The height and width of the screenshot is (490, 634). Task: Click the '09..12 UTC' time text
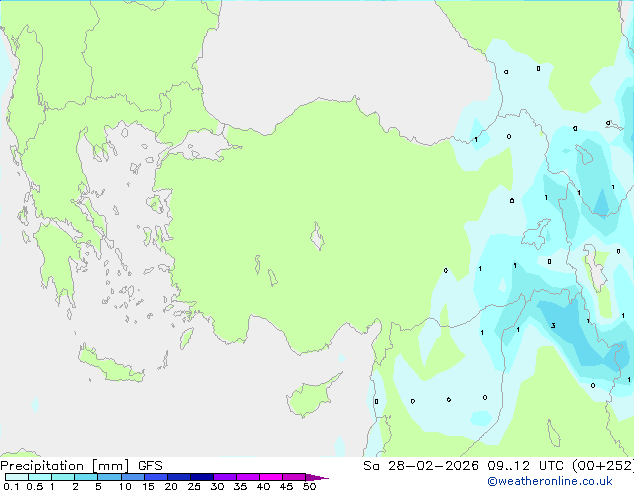(x=525, y=466)
